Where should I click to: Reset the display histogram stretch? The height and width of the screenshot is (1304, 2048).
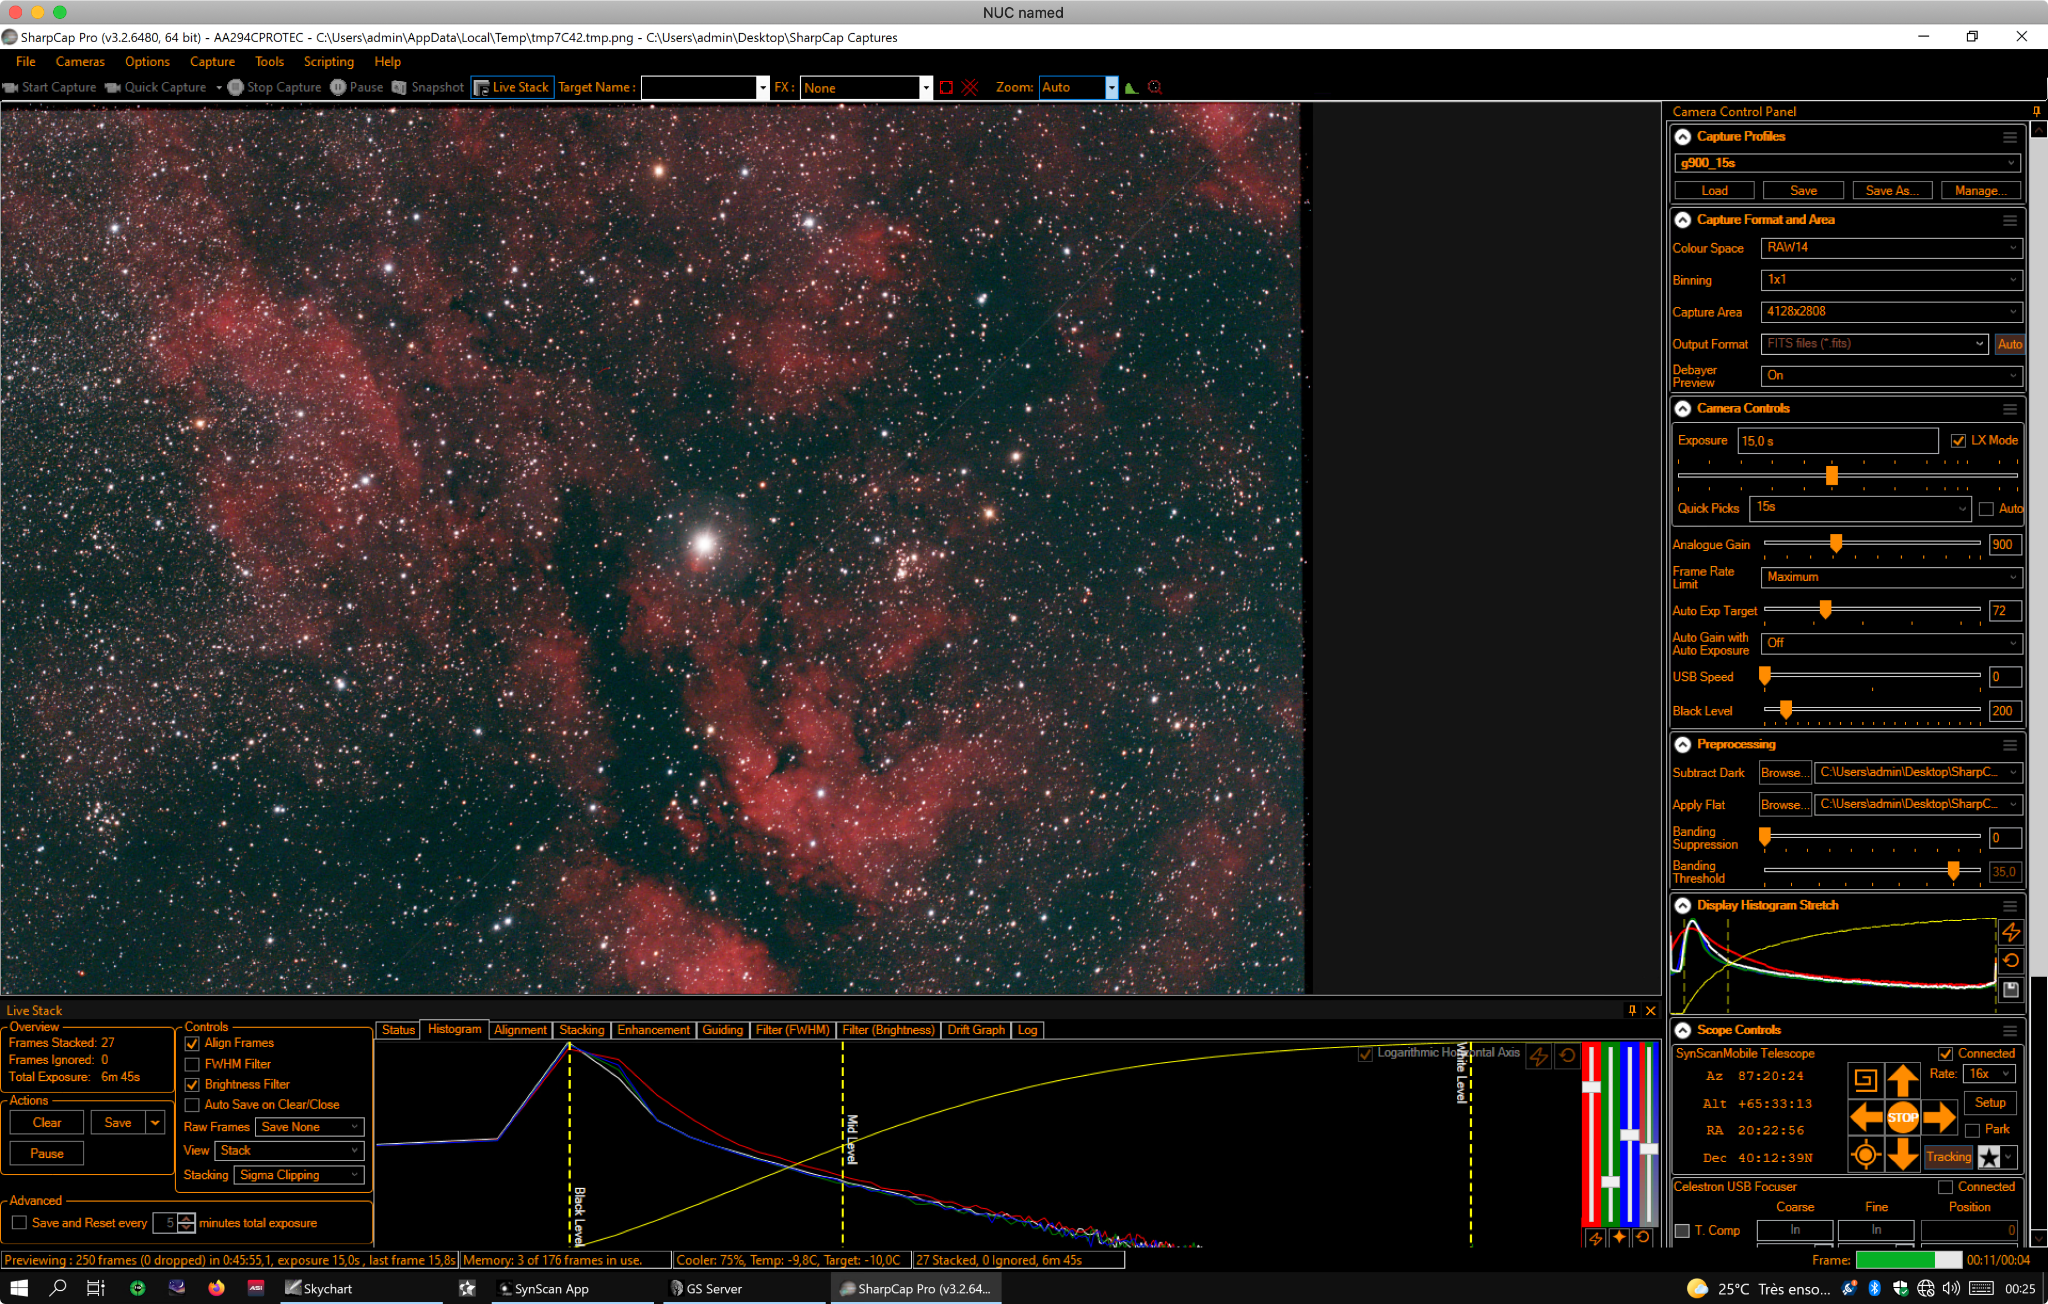pos(2011,960)
